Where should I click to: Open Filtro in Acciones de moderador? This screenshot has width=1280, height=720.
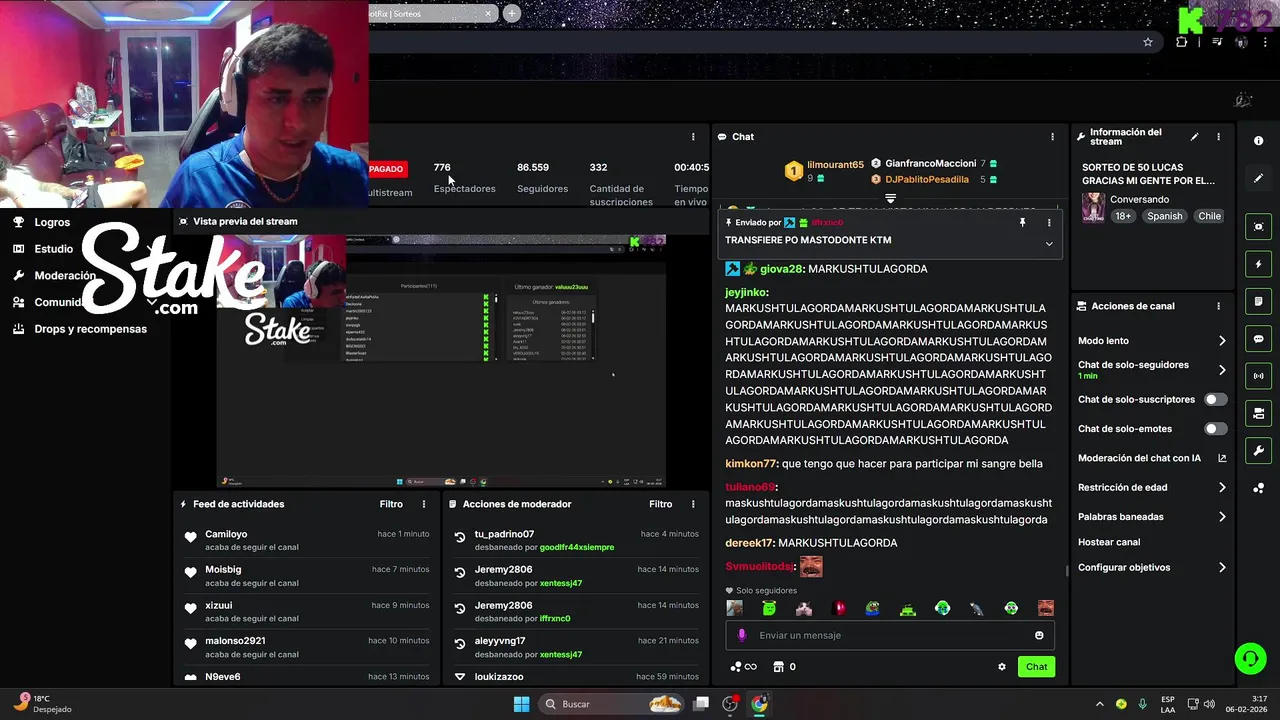pyautogui.click(x=661, y=504)
